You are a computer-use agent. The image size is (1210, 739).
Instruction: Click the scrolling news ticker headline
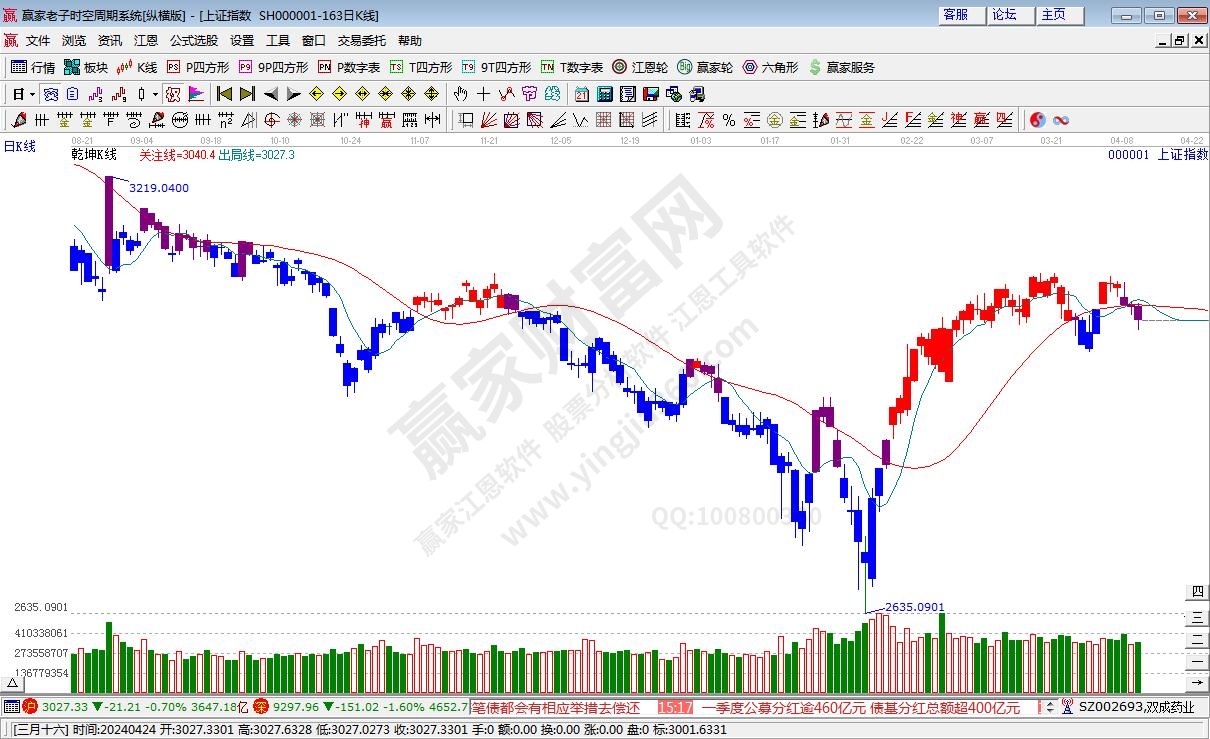tap(860, 707)
